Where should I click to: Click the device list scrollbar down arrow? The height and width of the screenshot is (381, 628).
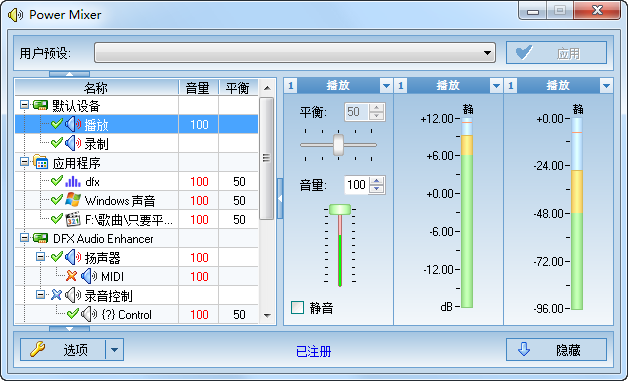pos(267,316)
